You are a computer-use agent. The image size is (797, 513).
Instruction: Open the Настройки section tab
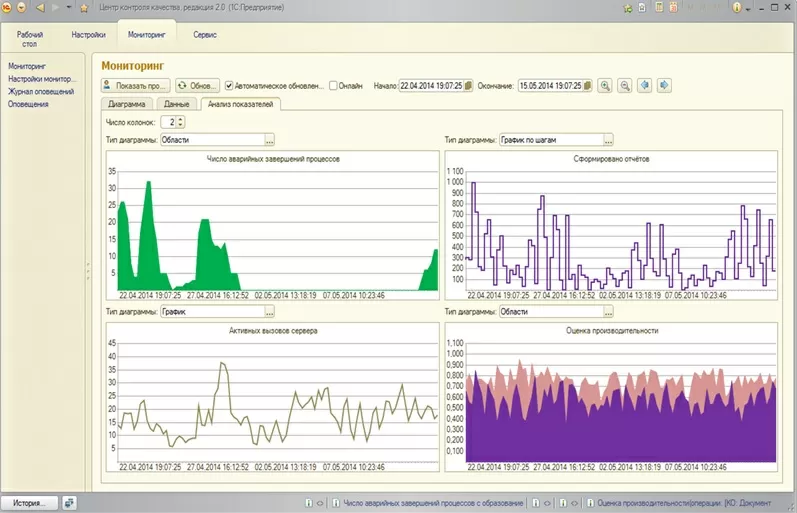point(89,35)
